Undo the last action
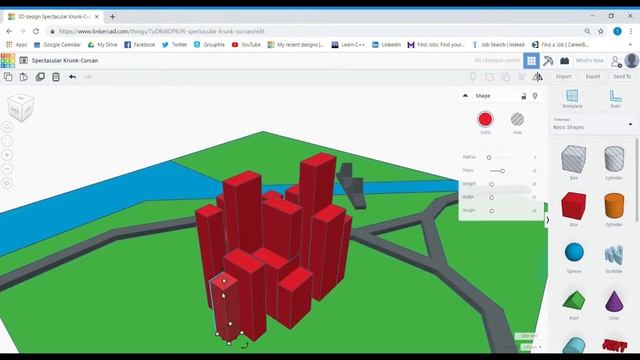Viewport: 640px width, 360px height. (x=72, y=77)
